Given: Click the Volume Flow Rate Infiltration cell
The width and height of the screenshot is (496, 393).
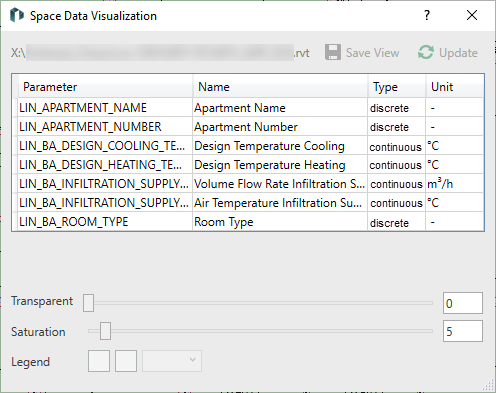Looking at the screenshot, I should pyautogui.click(x=279, y=184).
